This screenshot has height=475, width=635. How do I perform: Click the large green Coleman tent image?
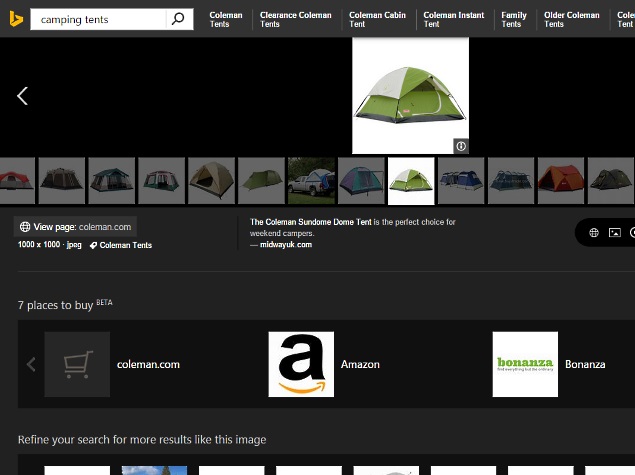coord(410,96)
